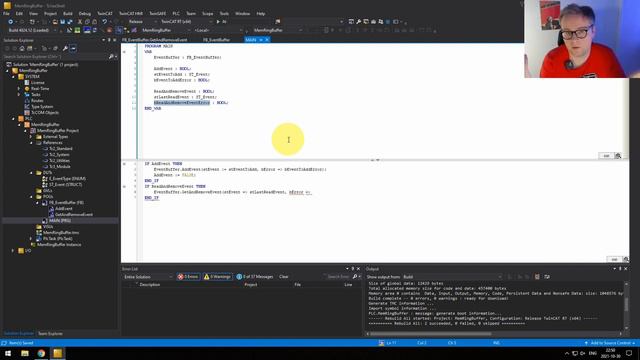
Task: Click Clear All icon in Output panel
Action: pos(537,277)
